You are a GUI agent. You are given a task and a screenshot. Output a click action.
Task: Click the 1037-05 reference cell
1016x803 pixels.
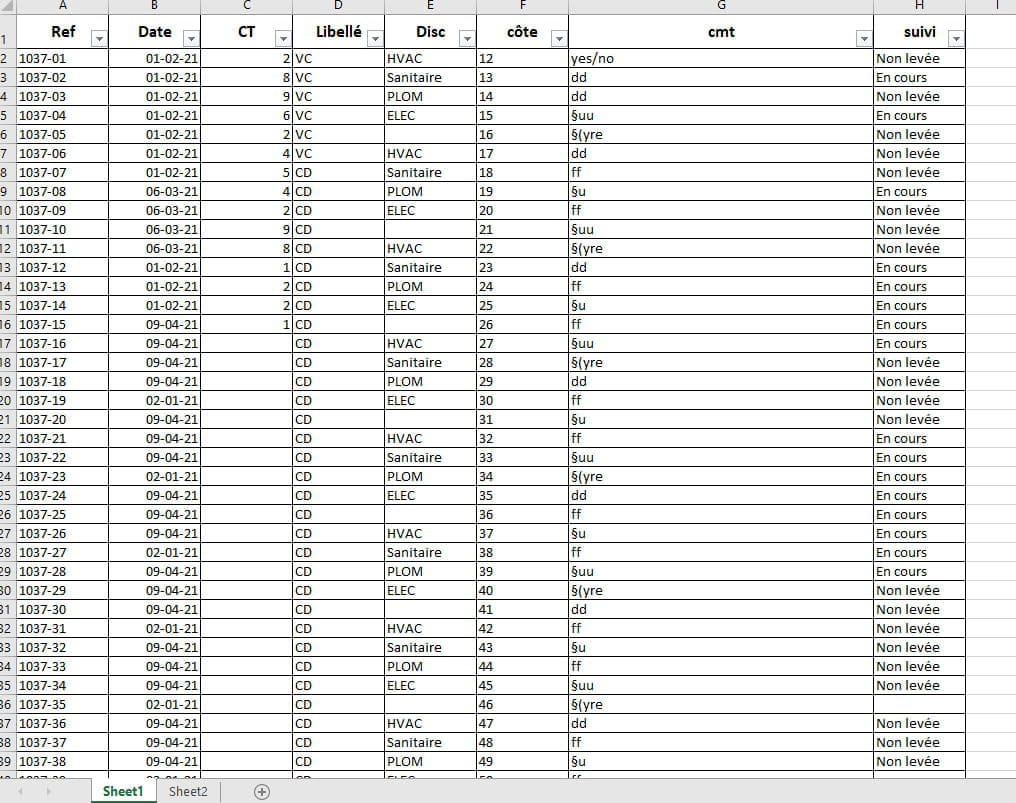[x=62, y=134]
